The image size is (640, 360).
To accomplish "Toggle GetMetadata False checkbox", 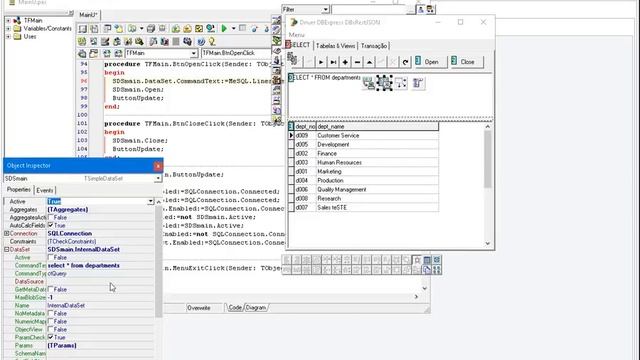I will tap(51, 289).
